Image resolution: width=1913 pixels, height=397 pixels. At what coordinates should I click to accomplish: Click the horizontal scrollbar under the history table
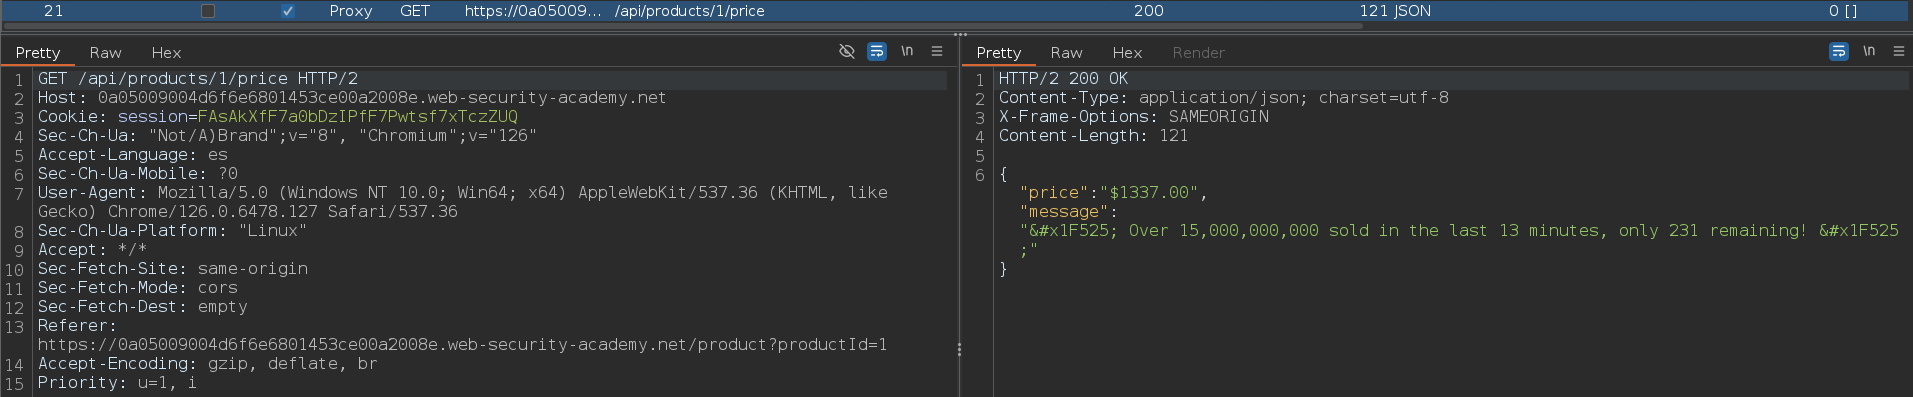tap(683, 26)
